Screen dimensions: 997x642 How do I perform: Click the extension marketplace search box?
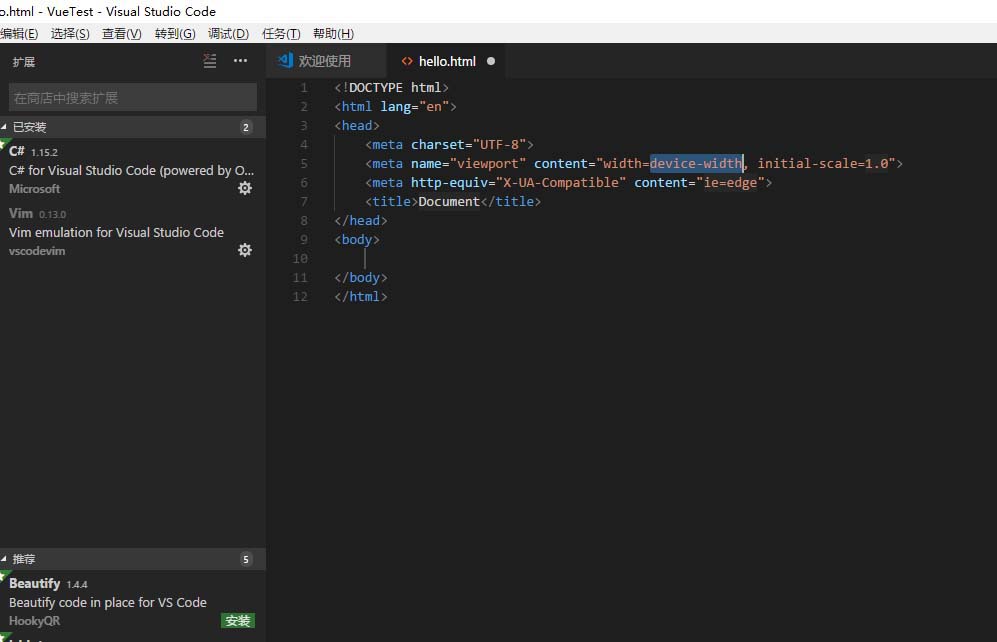click(130, 96)
